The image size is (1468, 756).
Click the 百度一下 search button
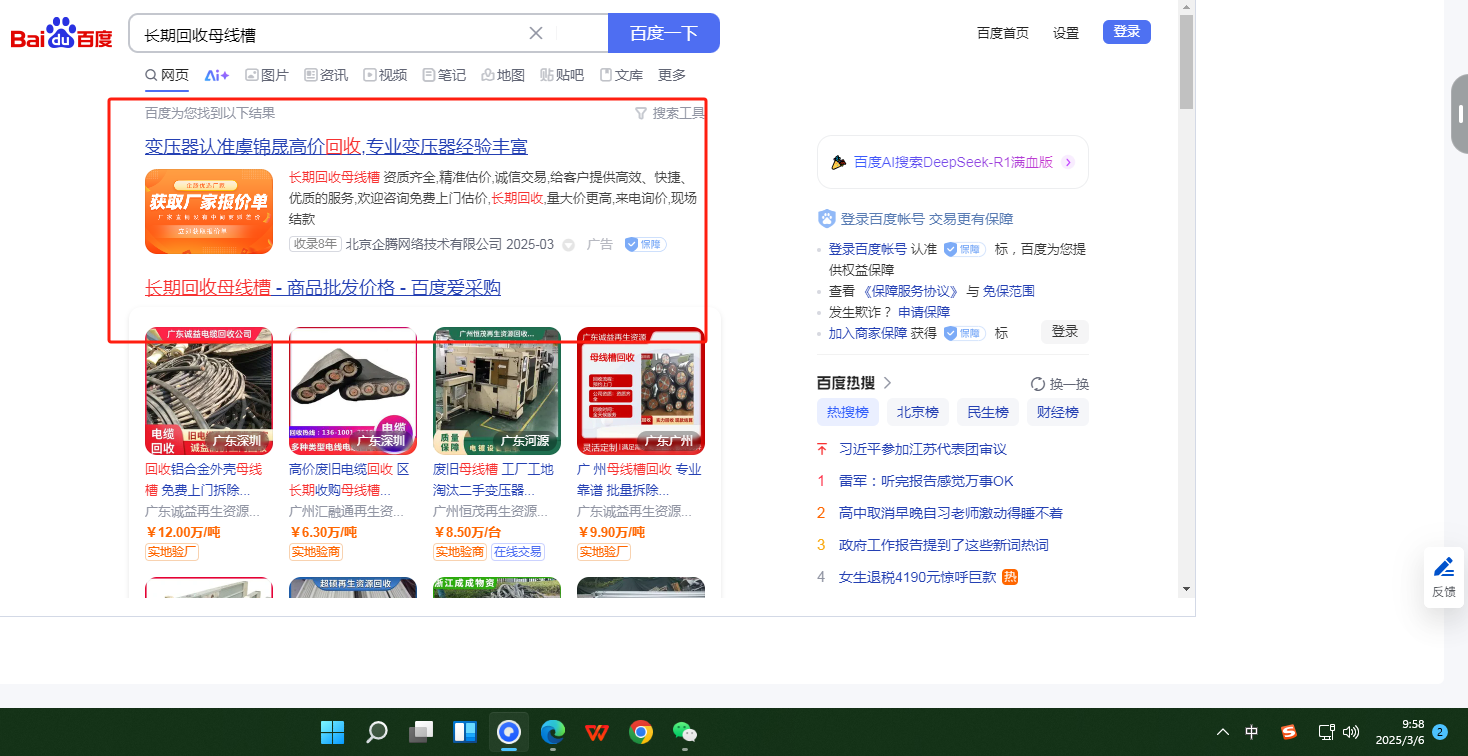click(x=664, y=33)
